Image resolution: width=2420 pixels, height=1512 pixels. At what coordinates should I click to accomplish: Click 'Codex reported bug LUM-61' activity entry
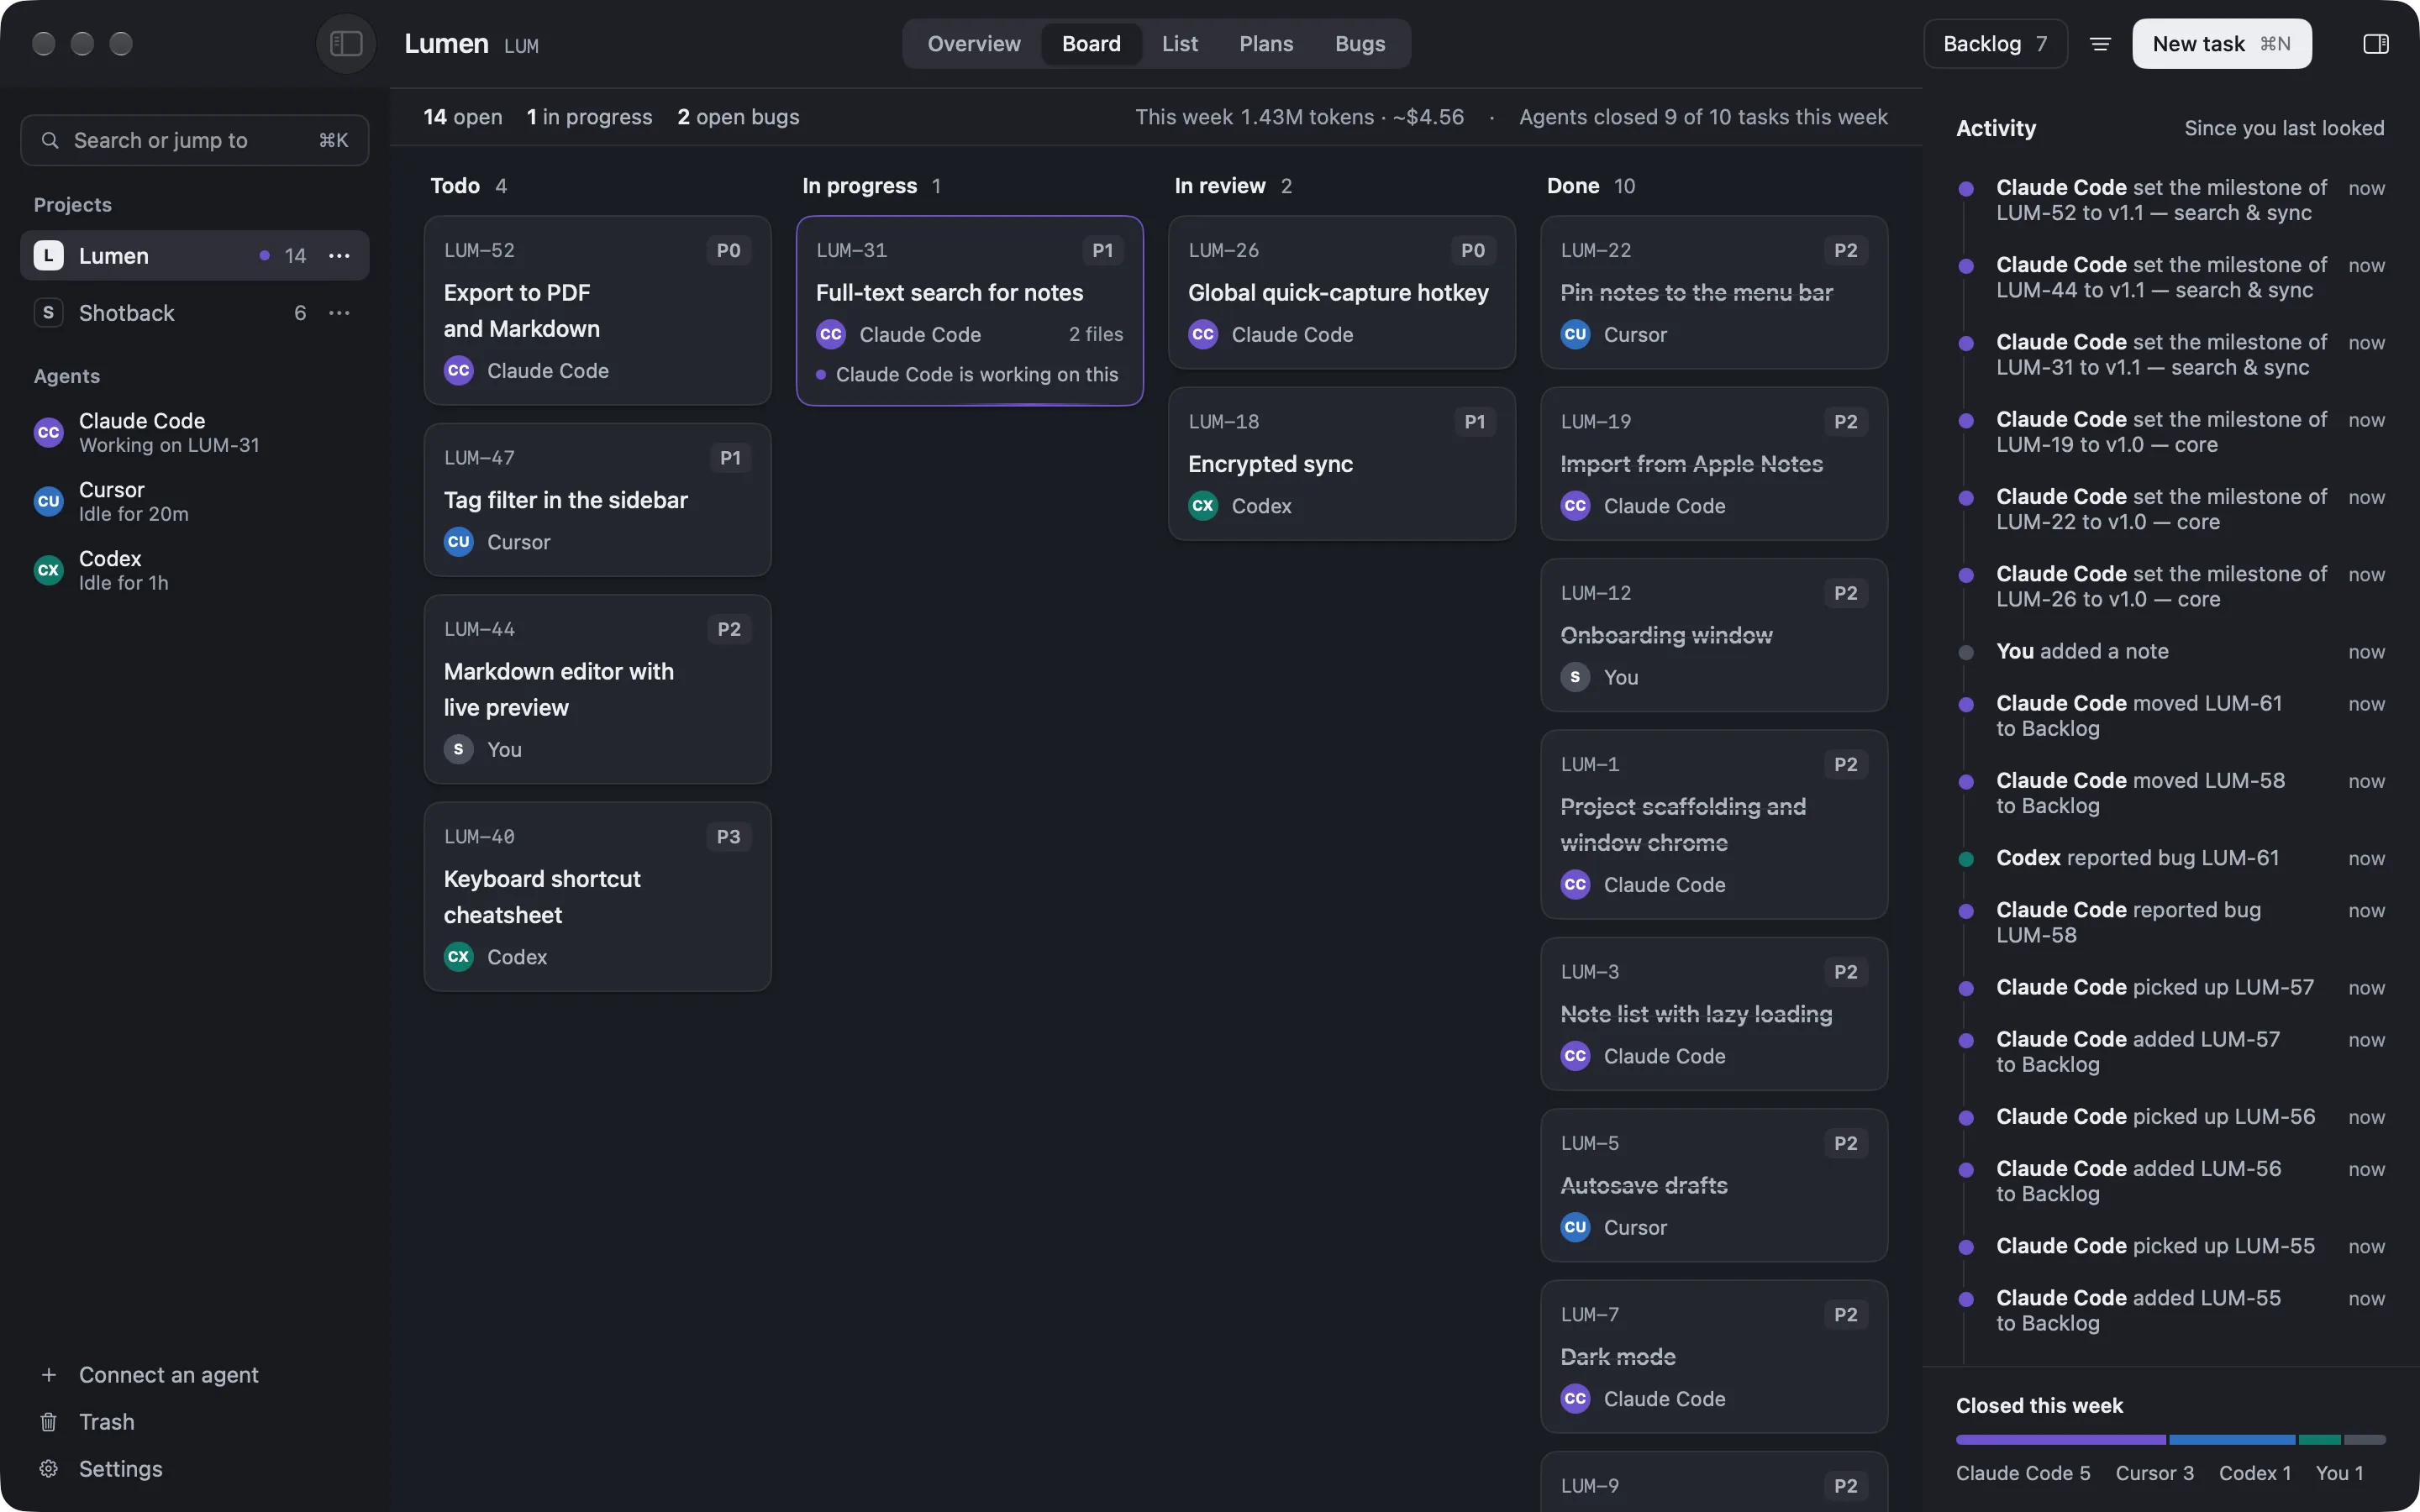coord(2170,858)
